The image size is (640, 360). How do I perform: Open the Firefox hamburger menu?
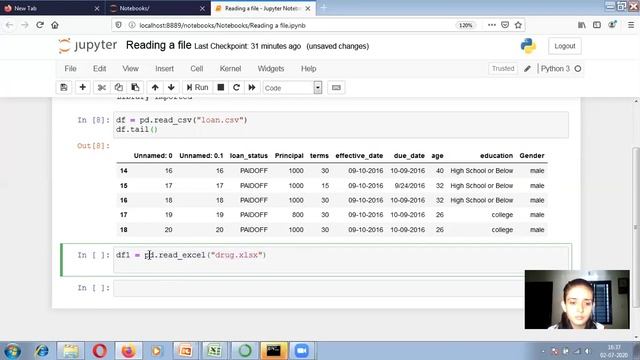631,25
